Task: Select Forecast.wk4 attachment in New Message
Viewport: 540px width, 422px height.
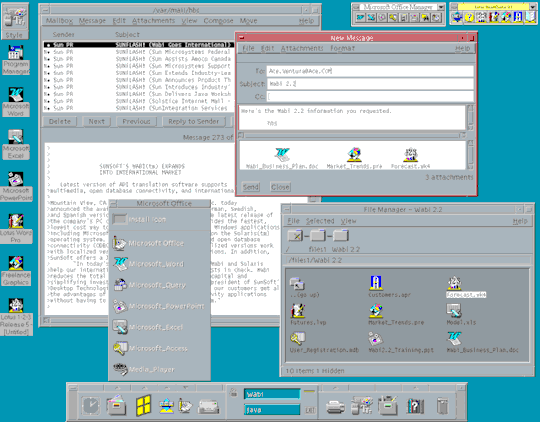Action: point(411,158)
